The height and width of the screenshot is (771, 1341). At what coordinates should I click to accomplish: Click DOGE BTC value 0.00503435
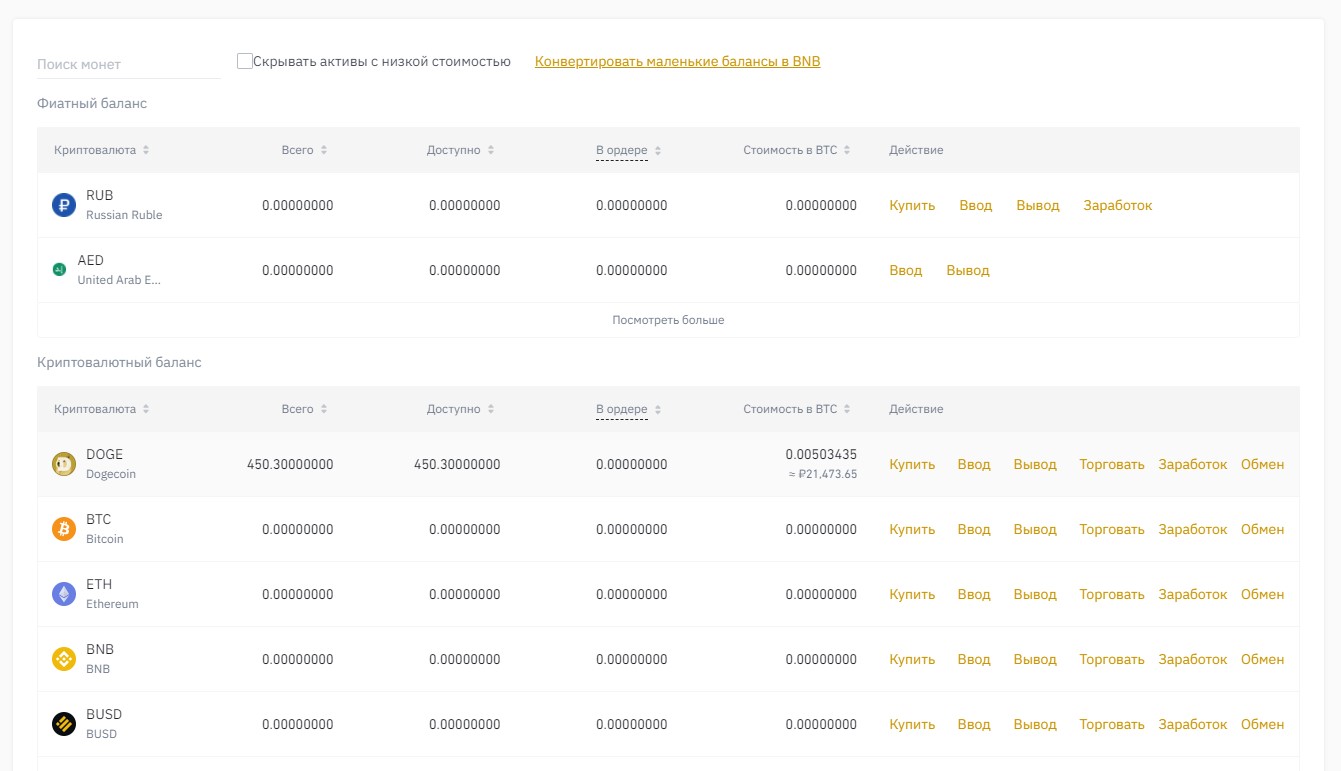click(821, 454)
